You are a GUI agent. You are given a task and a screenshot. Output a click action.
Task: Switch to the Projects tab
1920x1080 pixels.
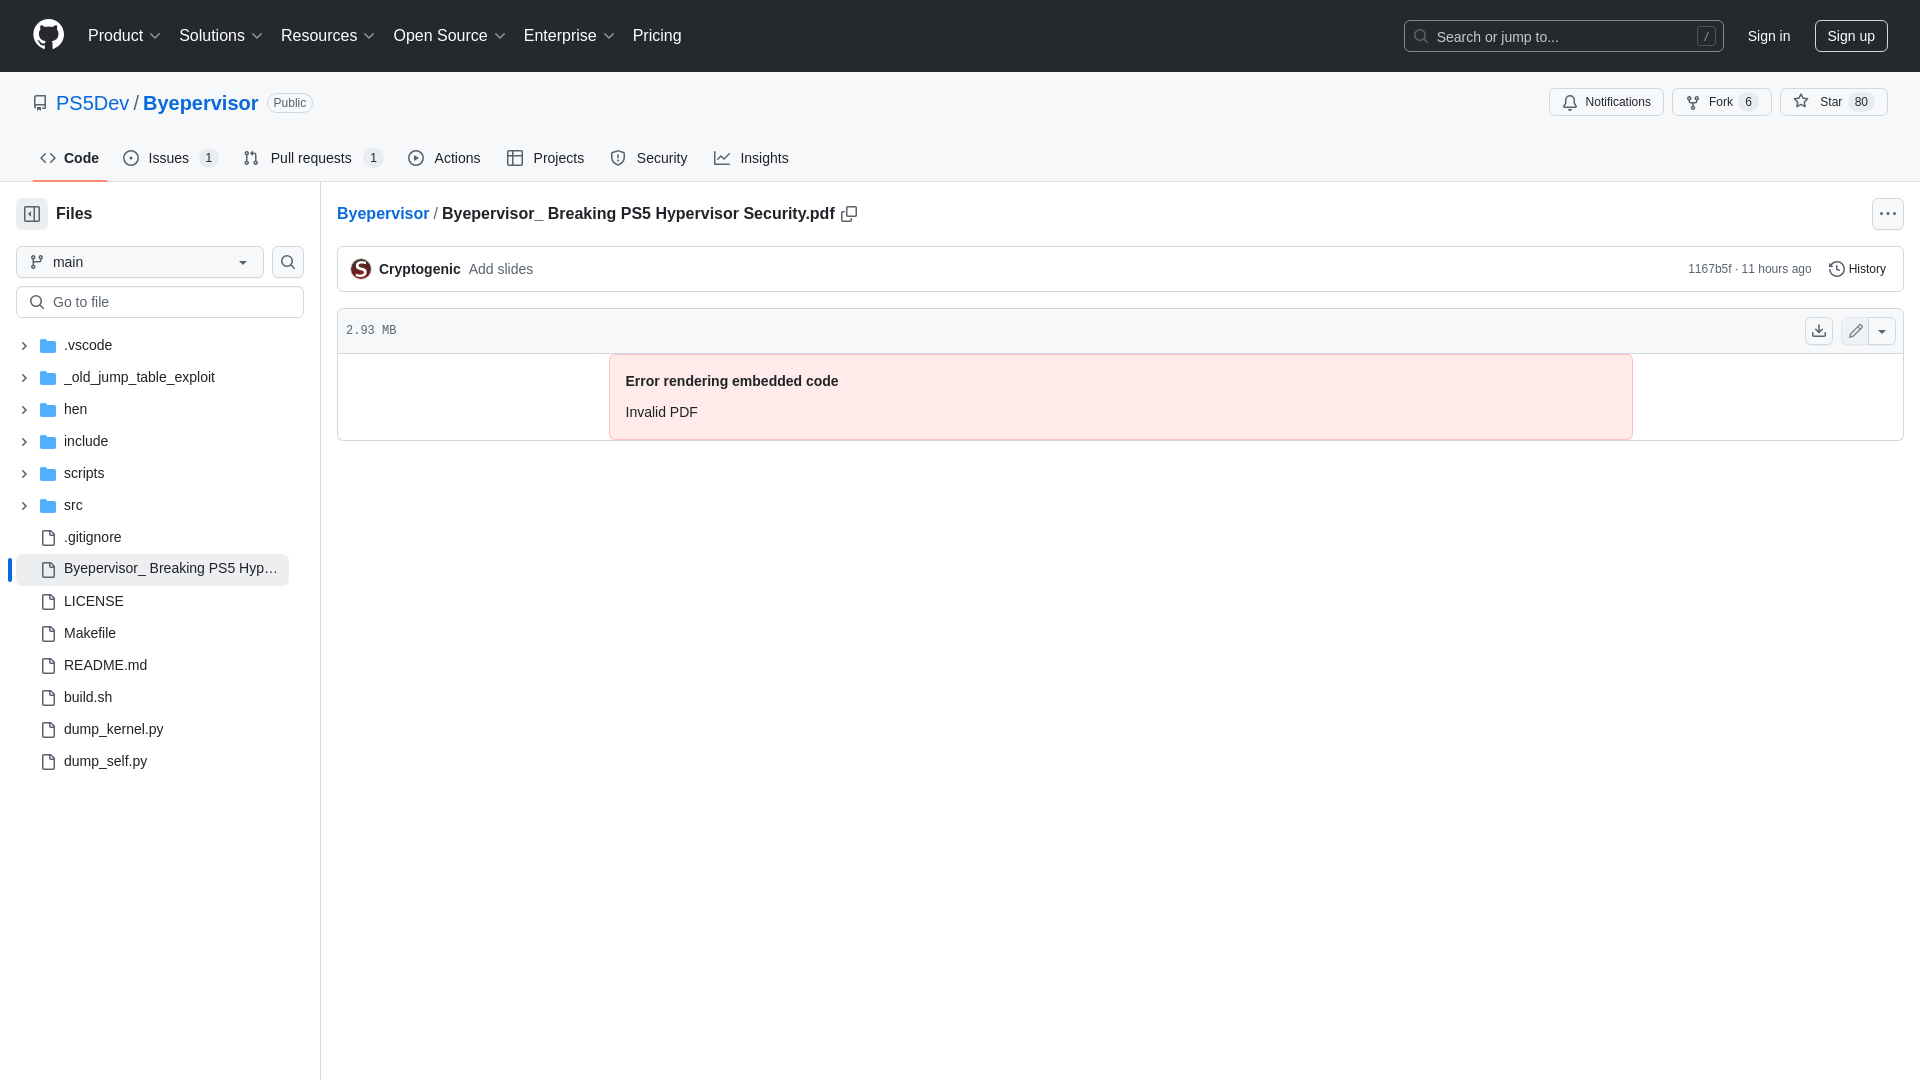(545, 158)
